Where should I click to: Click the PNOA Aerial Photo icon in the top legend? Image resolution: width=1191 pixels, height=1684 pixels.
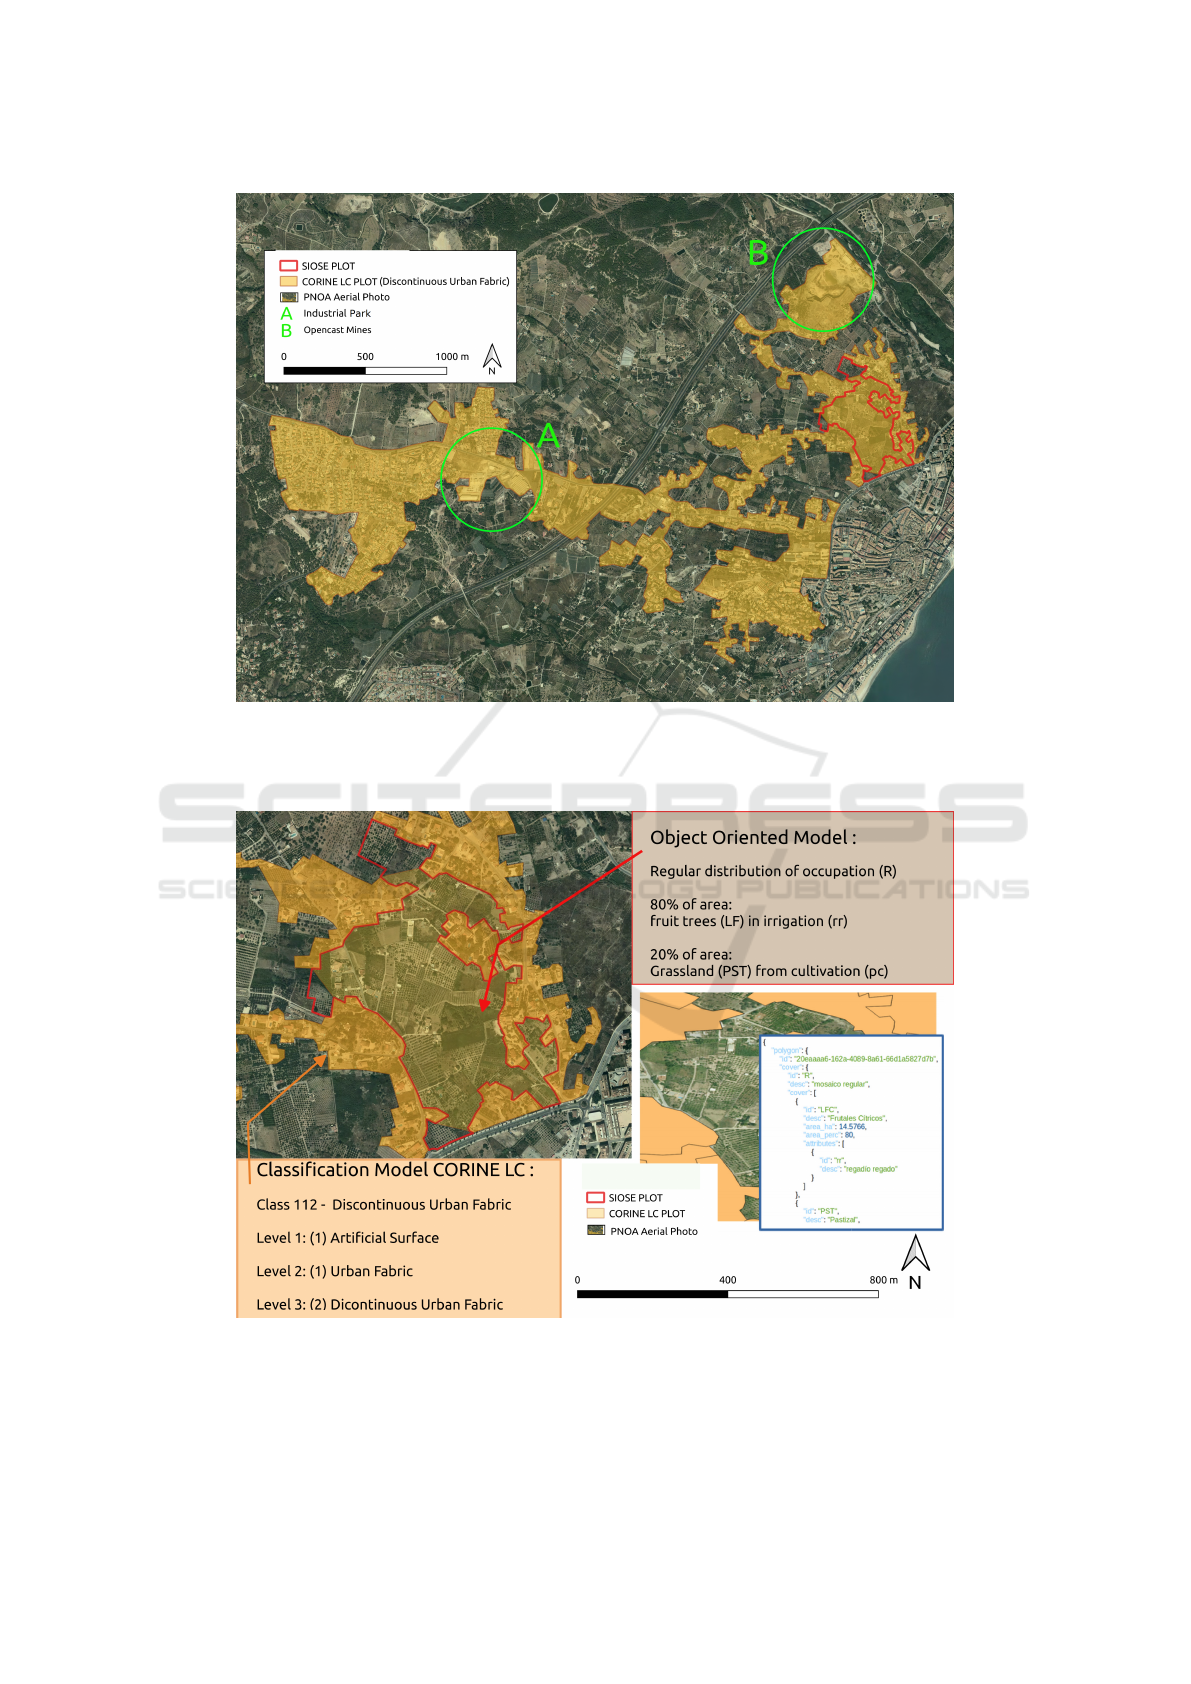pos(289,297)
